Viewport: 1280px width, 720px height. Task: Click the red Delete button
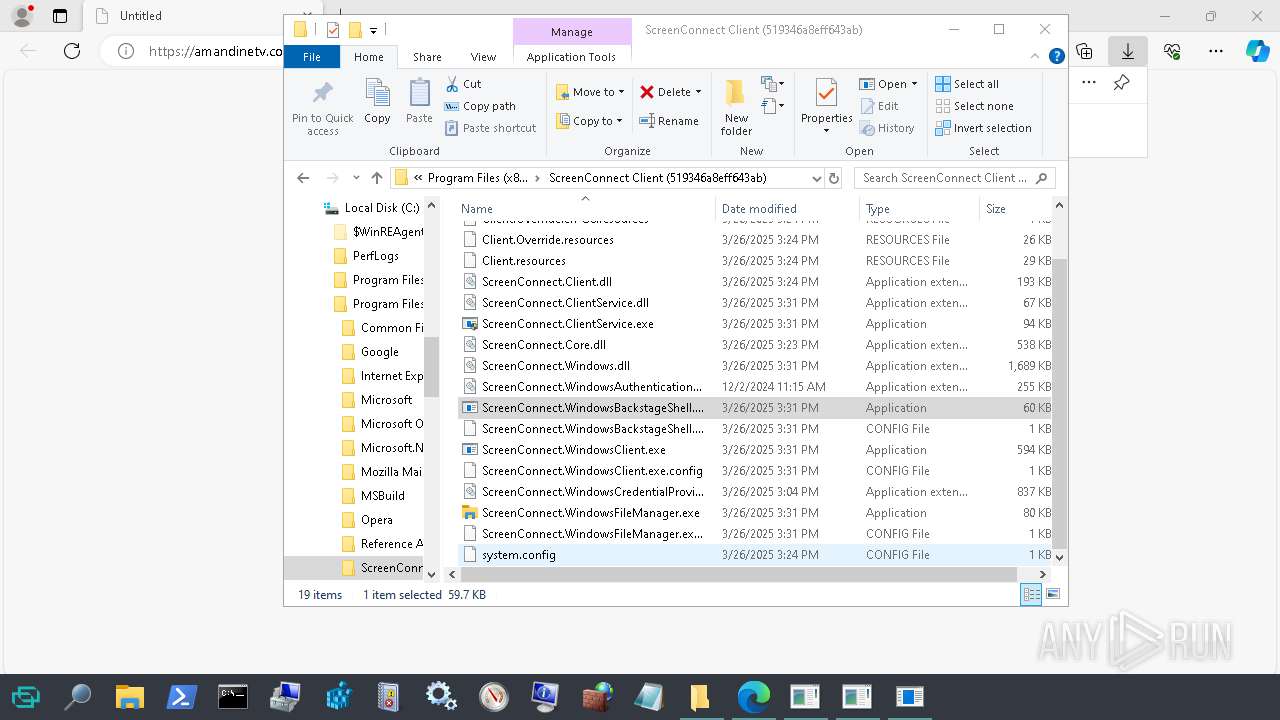coord(670,92)
